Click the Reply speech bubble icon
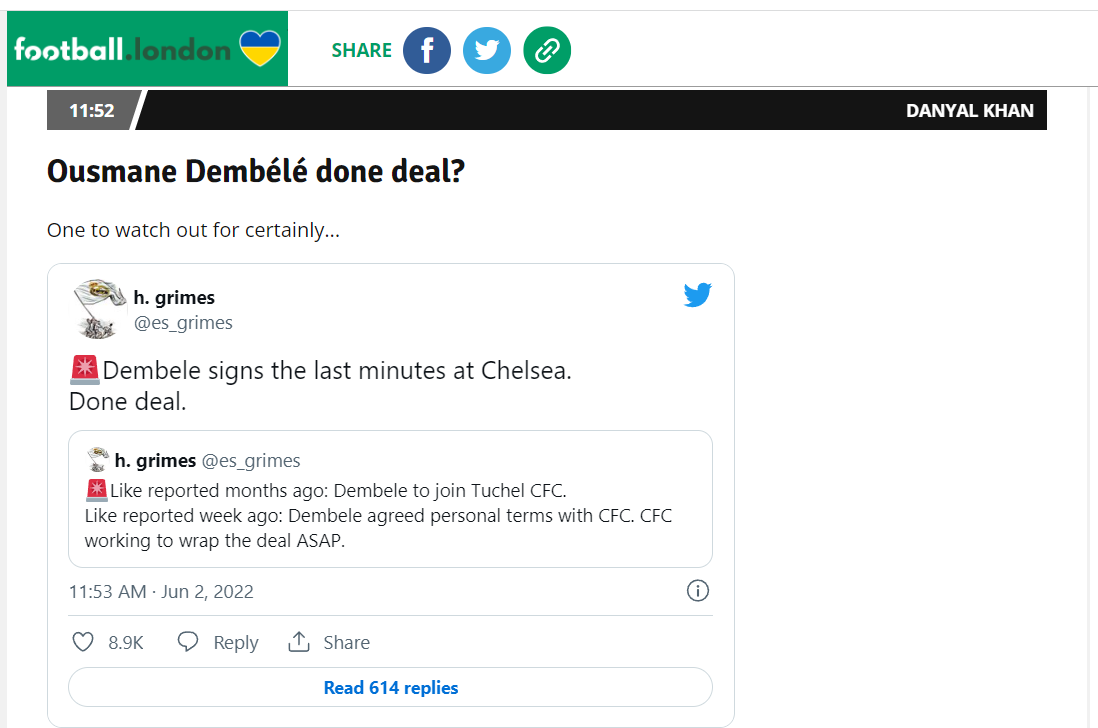 (x=188, y=642)
